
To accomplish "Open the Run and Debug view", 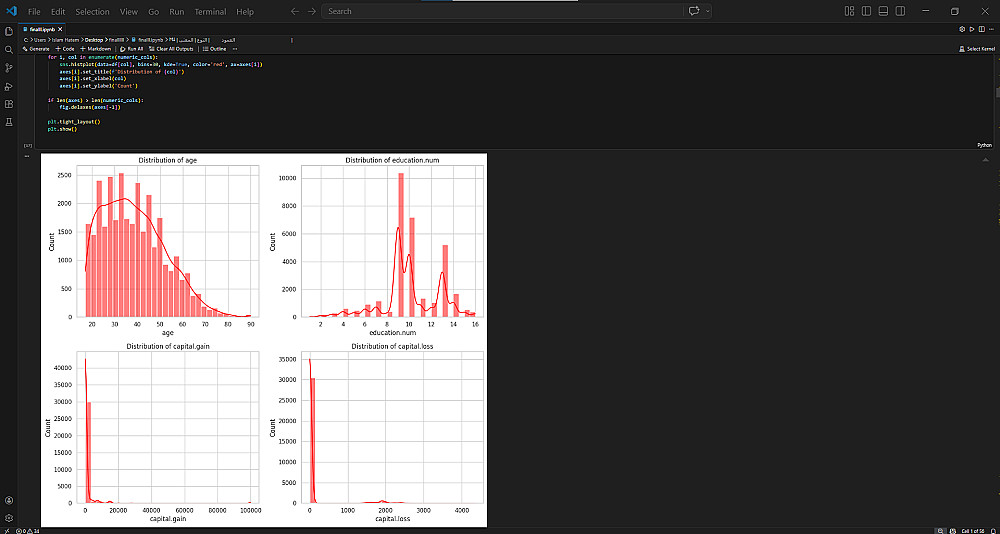I will pos(9,86).
